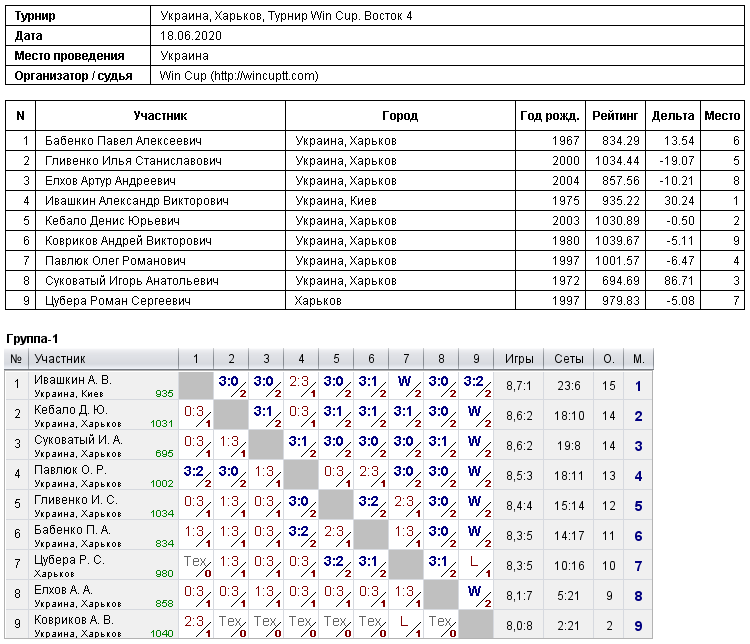The width and height of the screenshot is (750, 644).
Task: Click Ковриков's 2:3 result against Ивашкин
Action: (196, 625)
